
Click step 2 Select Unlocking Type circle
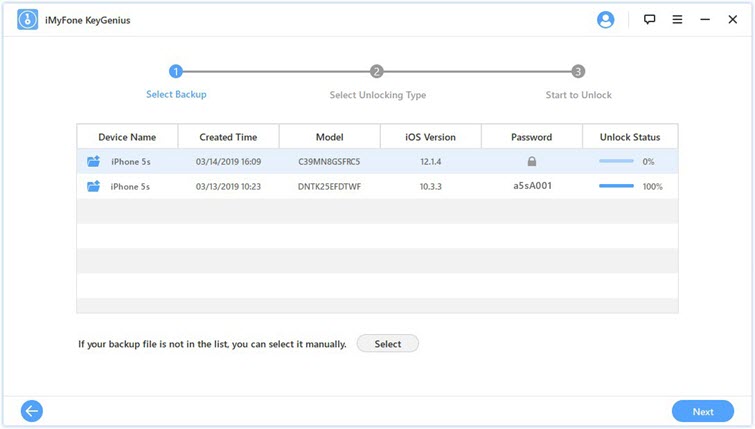(377, 71)
